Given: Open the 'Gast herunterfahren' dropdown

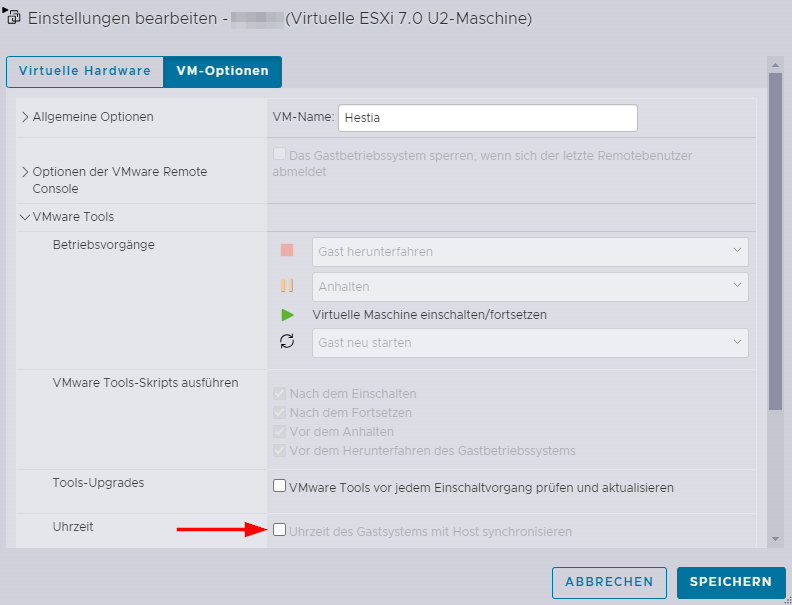Looking at the screenshot, I should click(x=530, y=251).
